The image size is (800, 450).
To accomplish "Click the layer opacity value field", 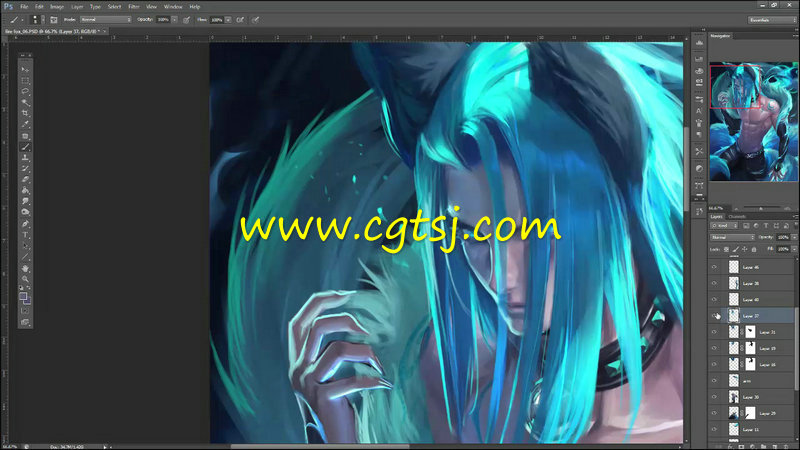I will 783,237.
